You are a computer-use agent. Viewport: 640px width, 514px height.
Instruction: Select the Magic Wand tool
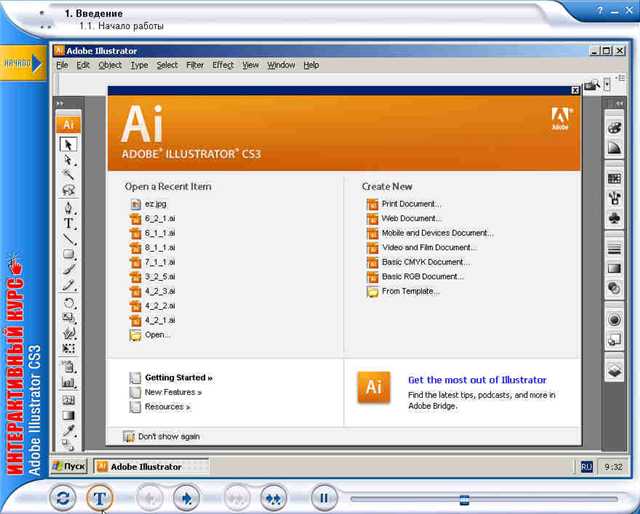68,175
